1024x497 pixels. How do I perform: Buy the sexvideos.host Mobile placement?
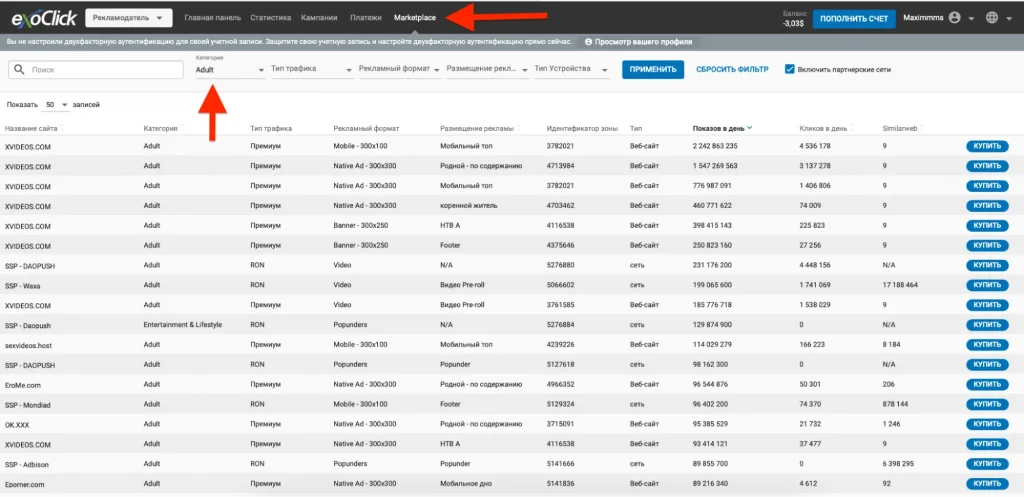(x=987, y=345)
